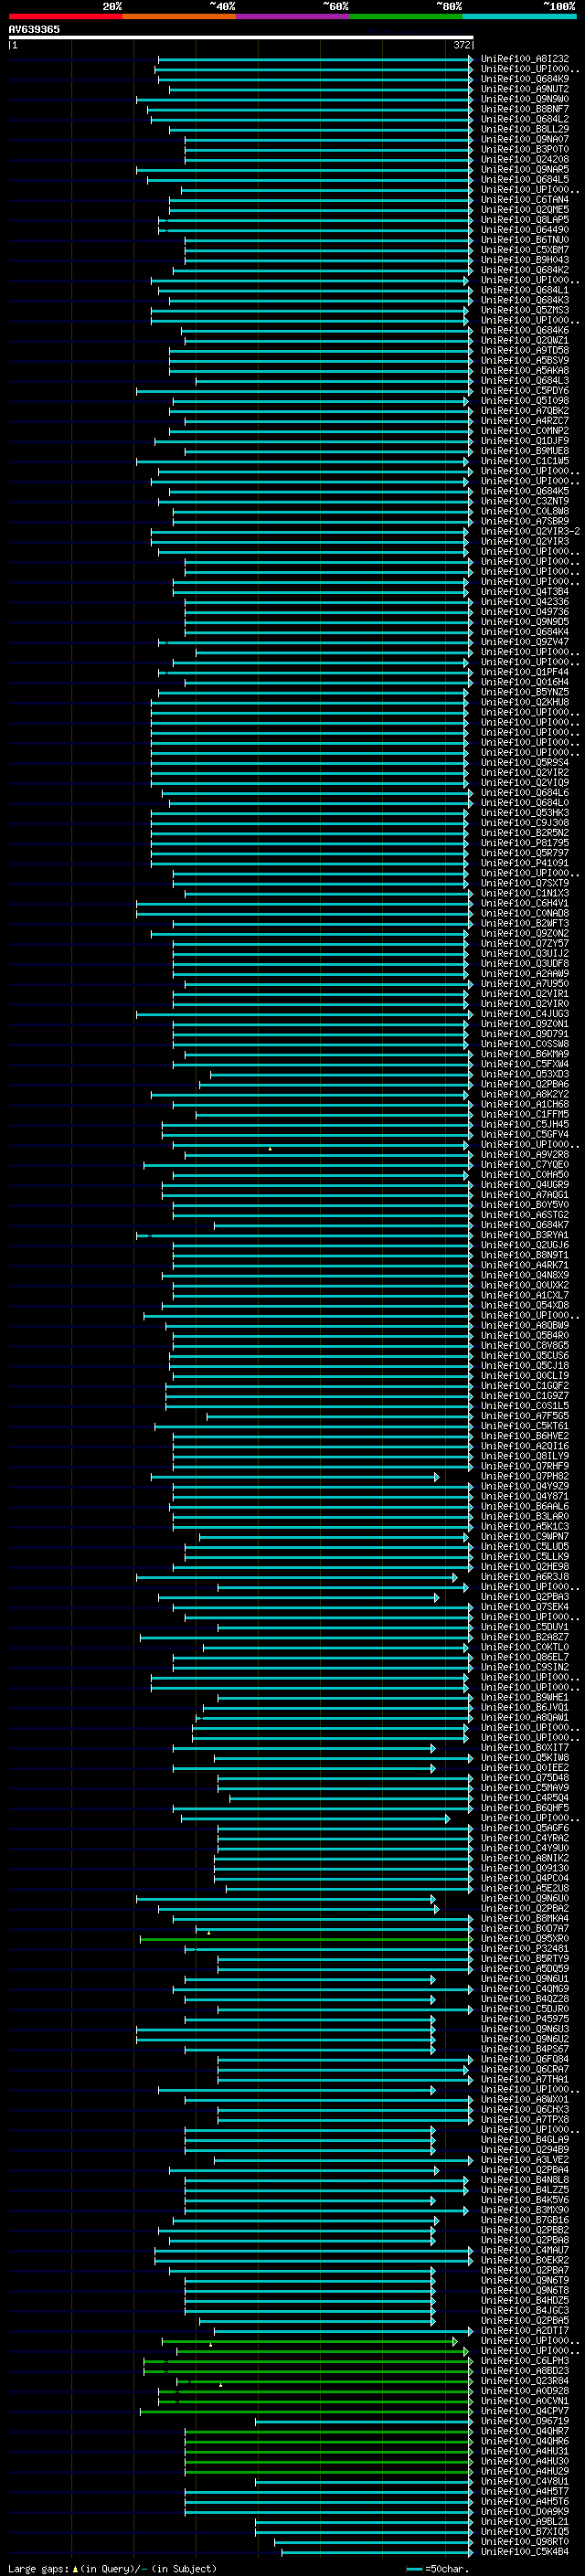Select hit label UniRef100_B6TNU0
Viewport: 585px width, 2576px height.
[x=525, y=240]
